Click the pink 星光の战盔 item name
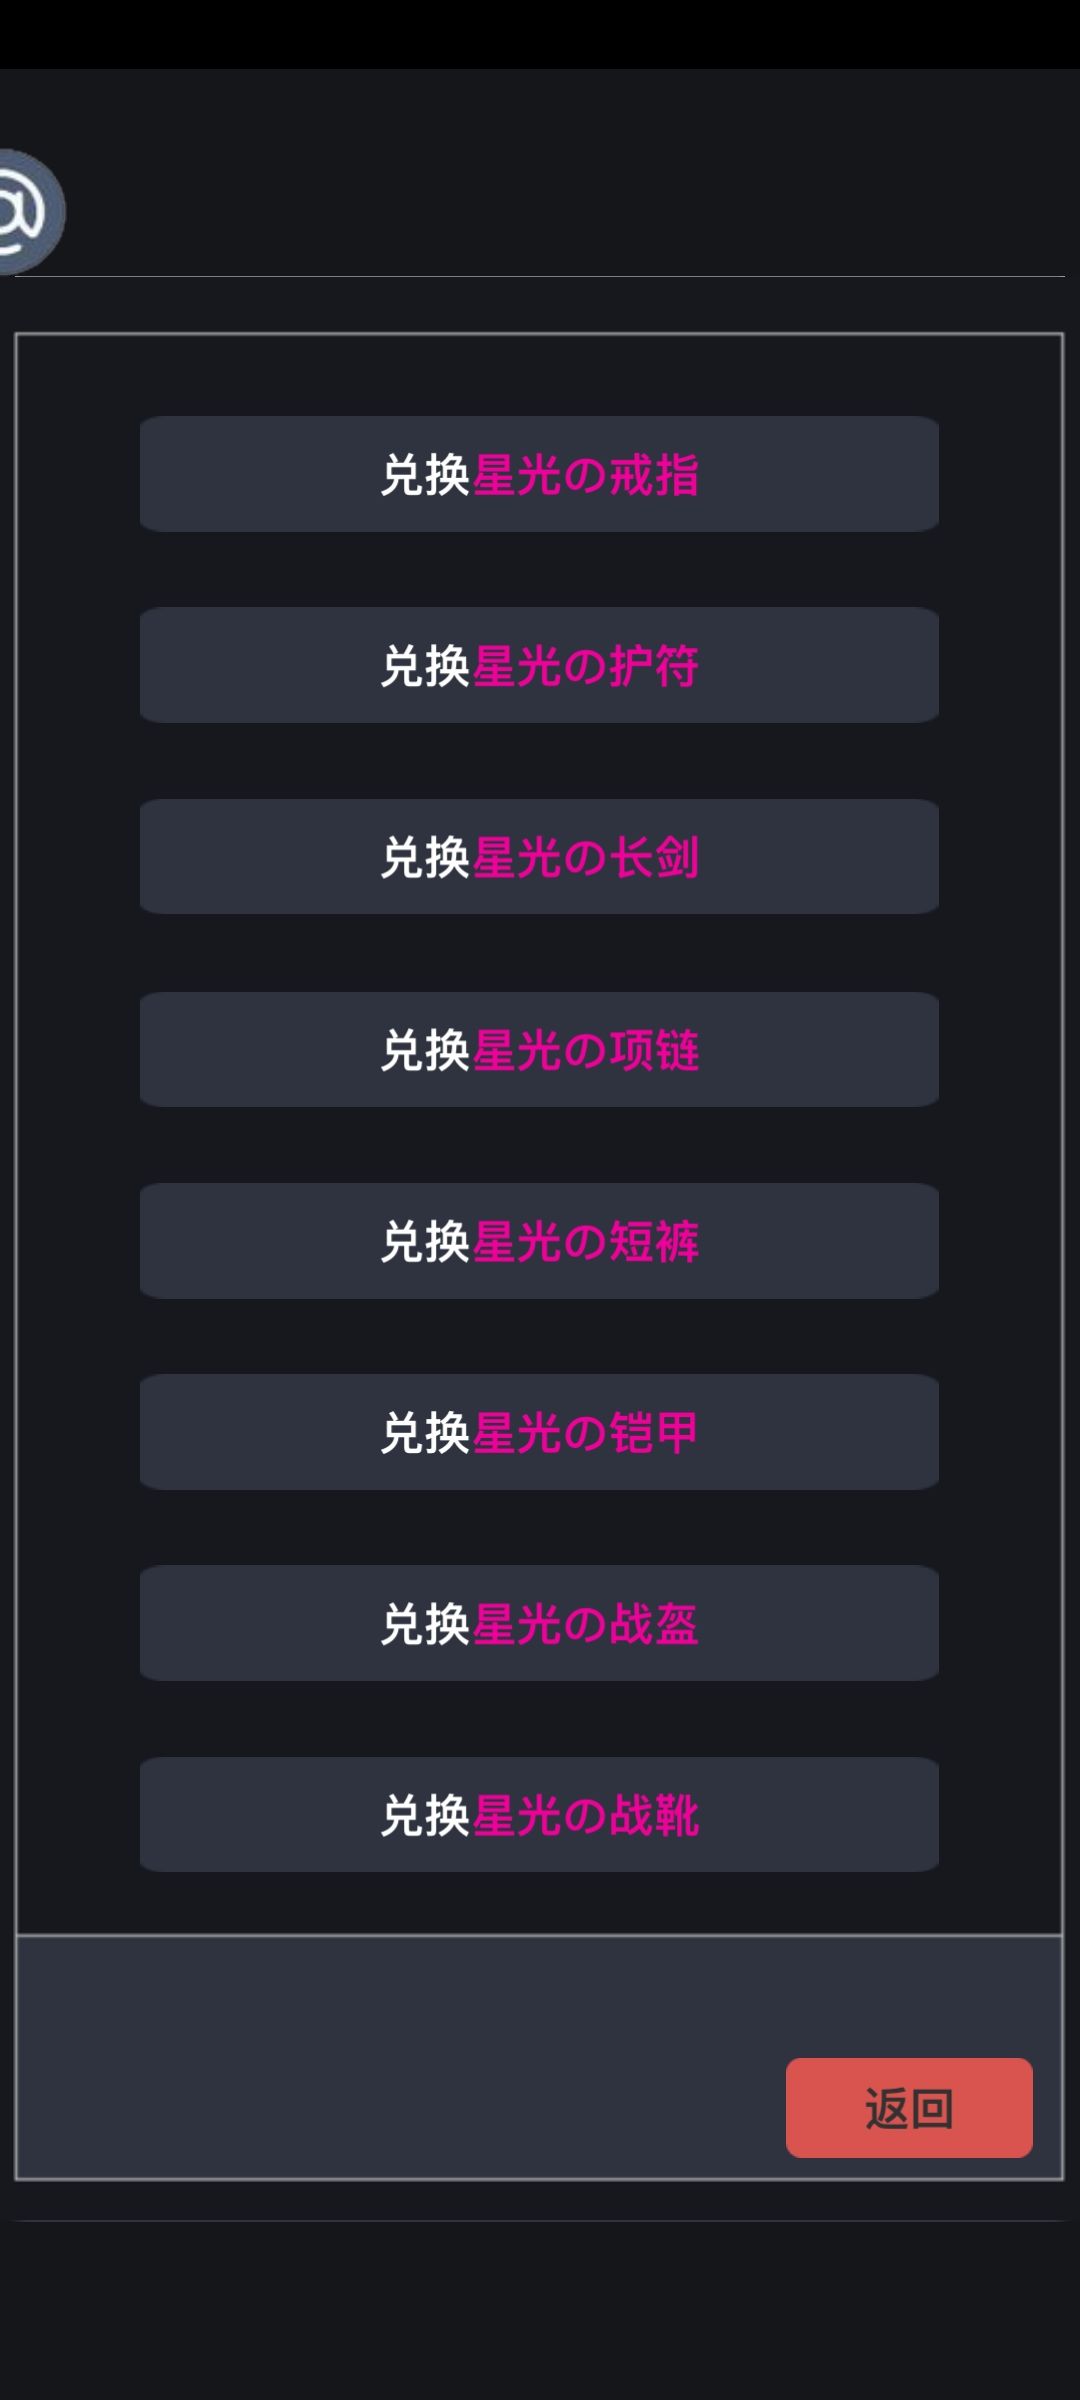The height and width of the screenshot is (2400, 1080). [x=586, y=1624]
